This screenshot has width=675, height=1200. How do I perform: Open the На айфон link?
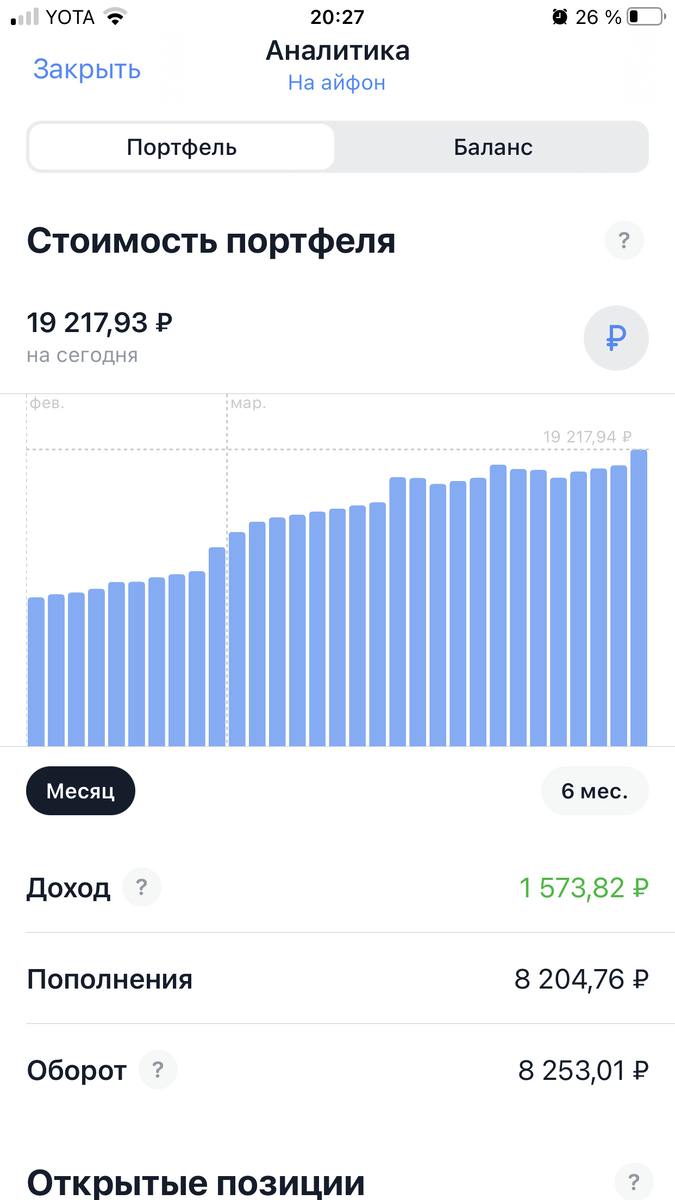click(x=338, y=84)
